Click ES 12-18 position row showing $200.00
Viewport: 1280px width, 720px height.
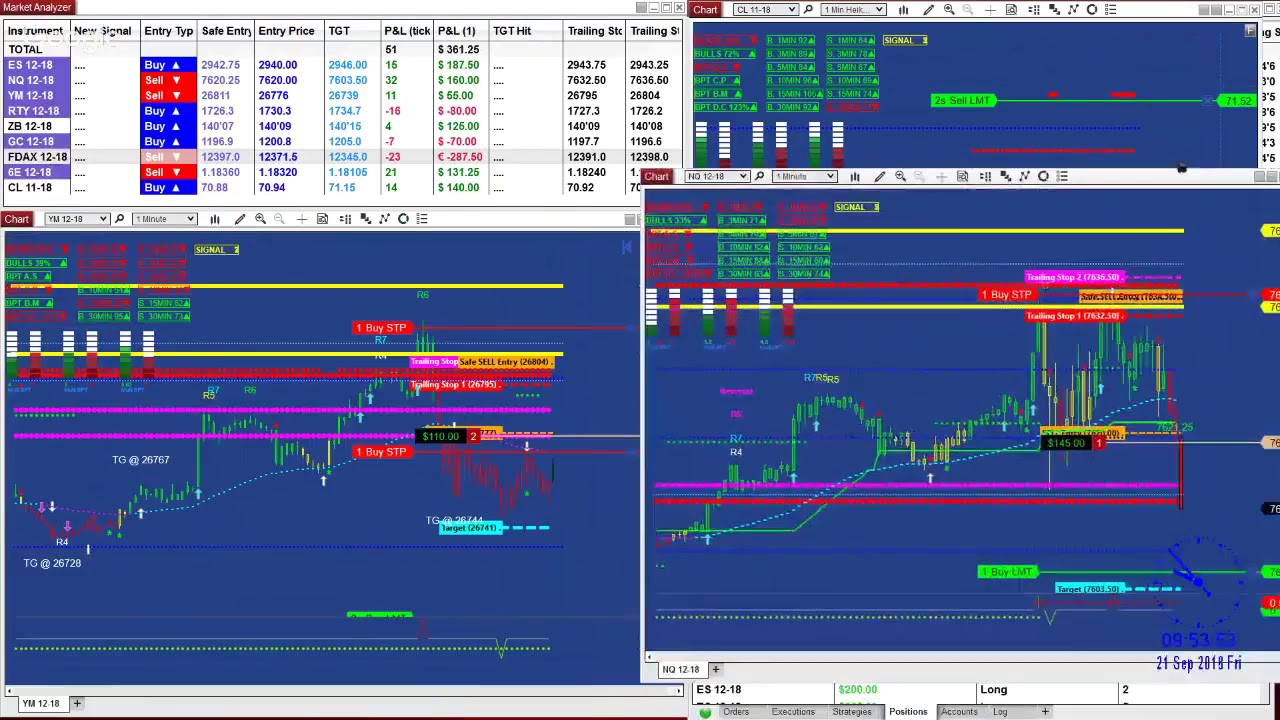pos(985,690)
